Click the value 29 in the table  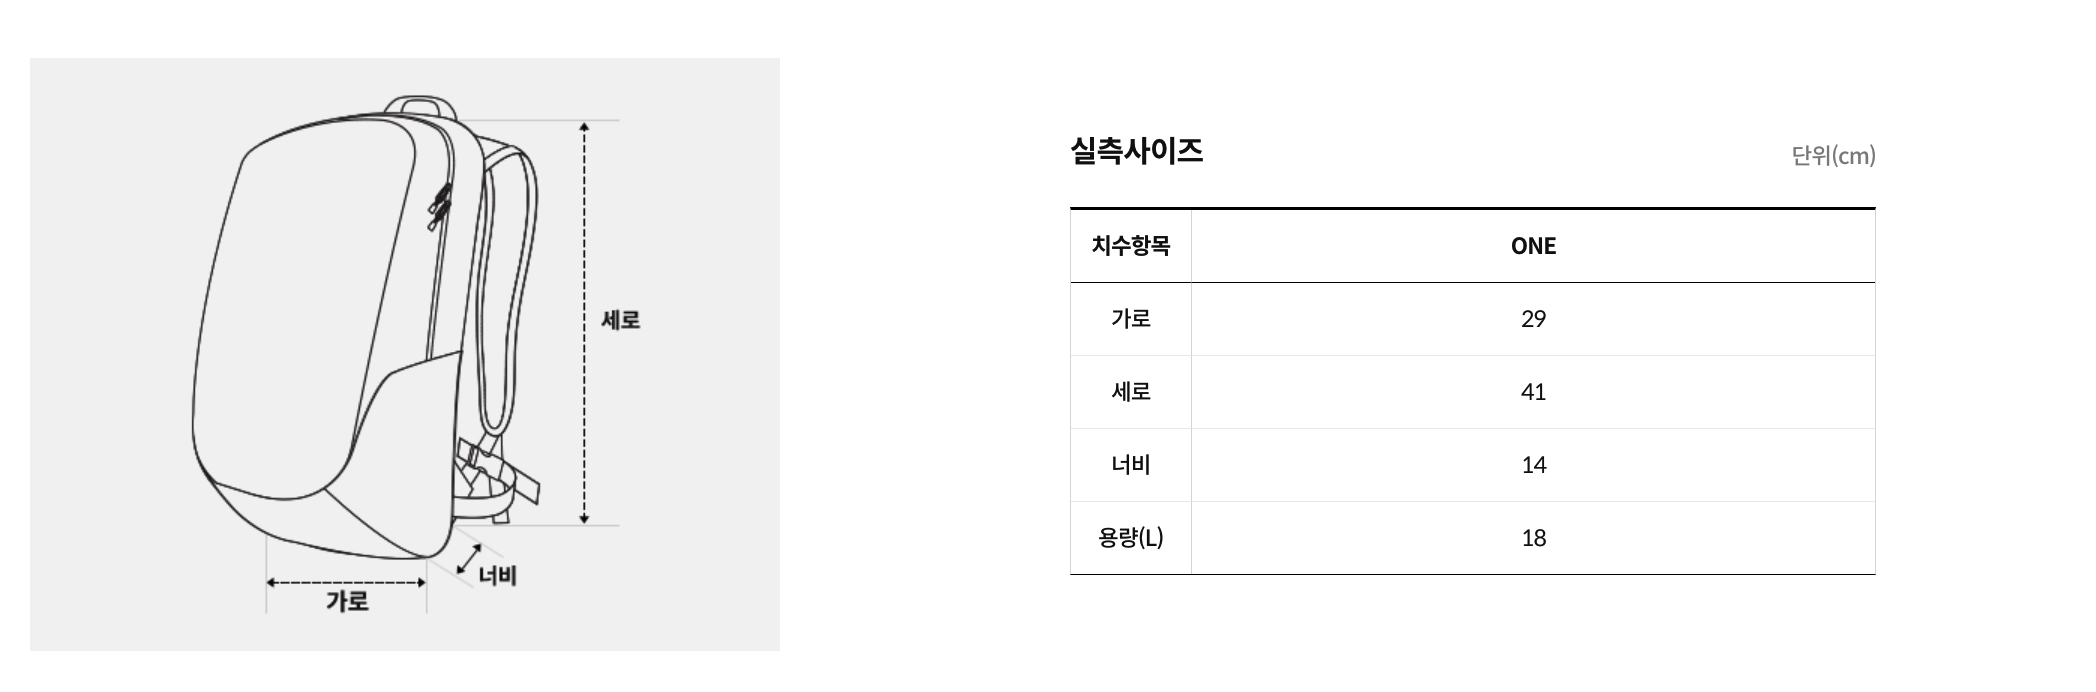tap(1533, 319)
